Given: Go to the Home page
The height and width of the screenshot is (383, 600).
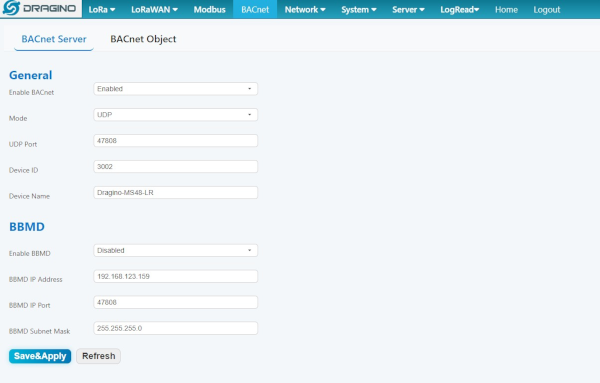Looking at the screenshot, I should (506, 10).
